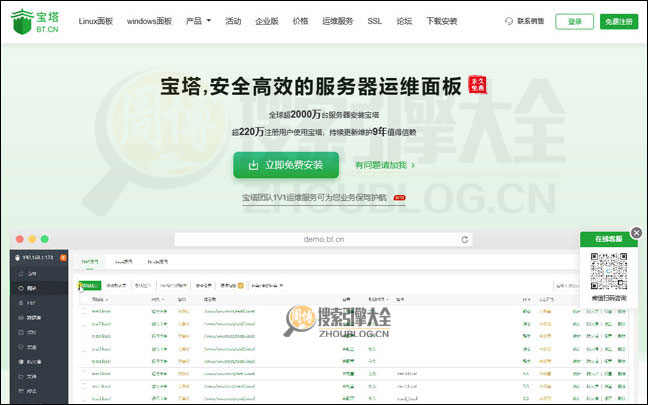Click the refresh icon in demo address bar
This screenshot has width=648, height=405.
[x=465, y=240]
